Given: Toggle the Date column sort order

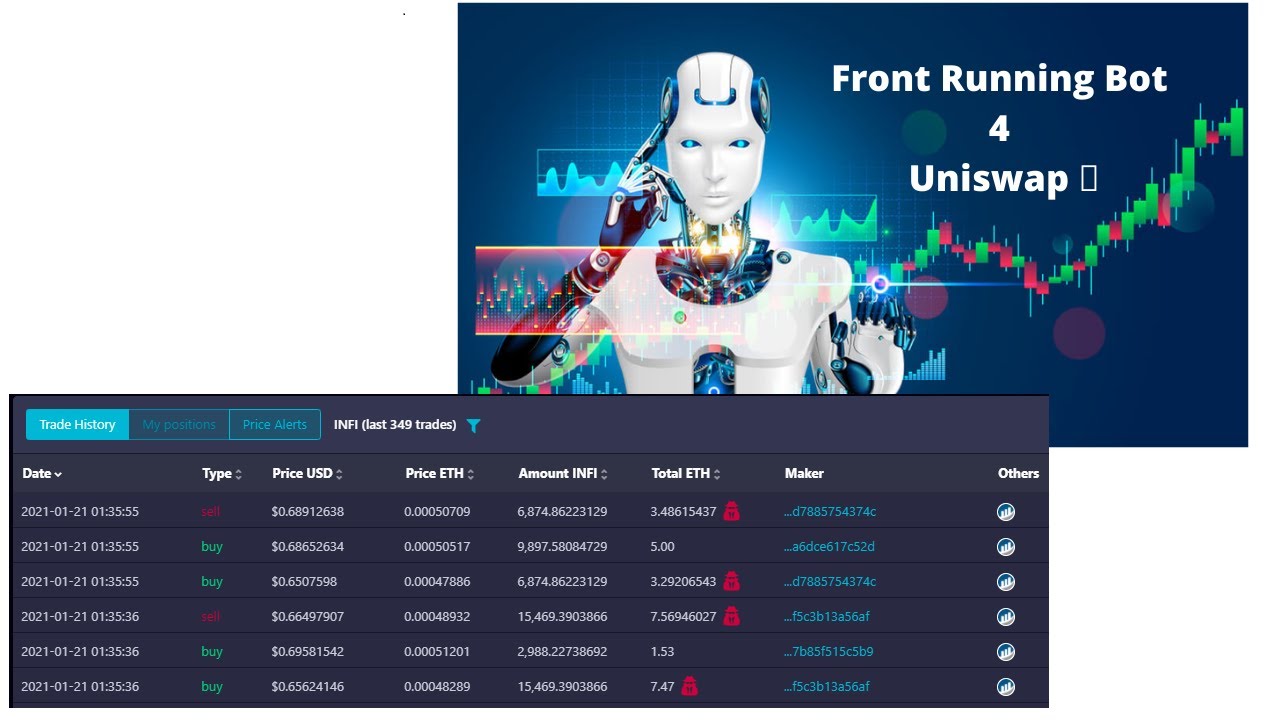Looking at the screenshot, I should pyautogui.click(x=42, y=473).
